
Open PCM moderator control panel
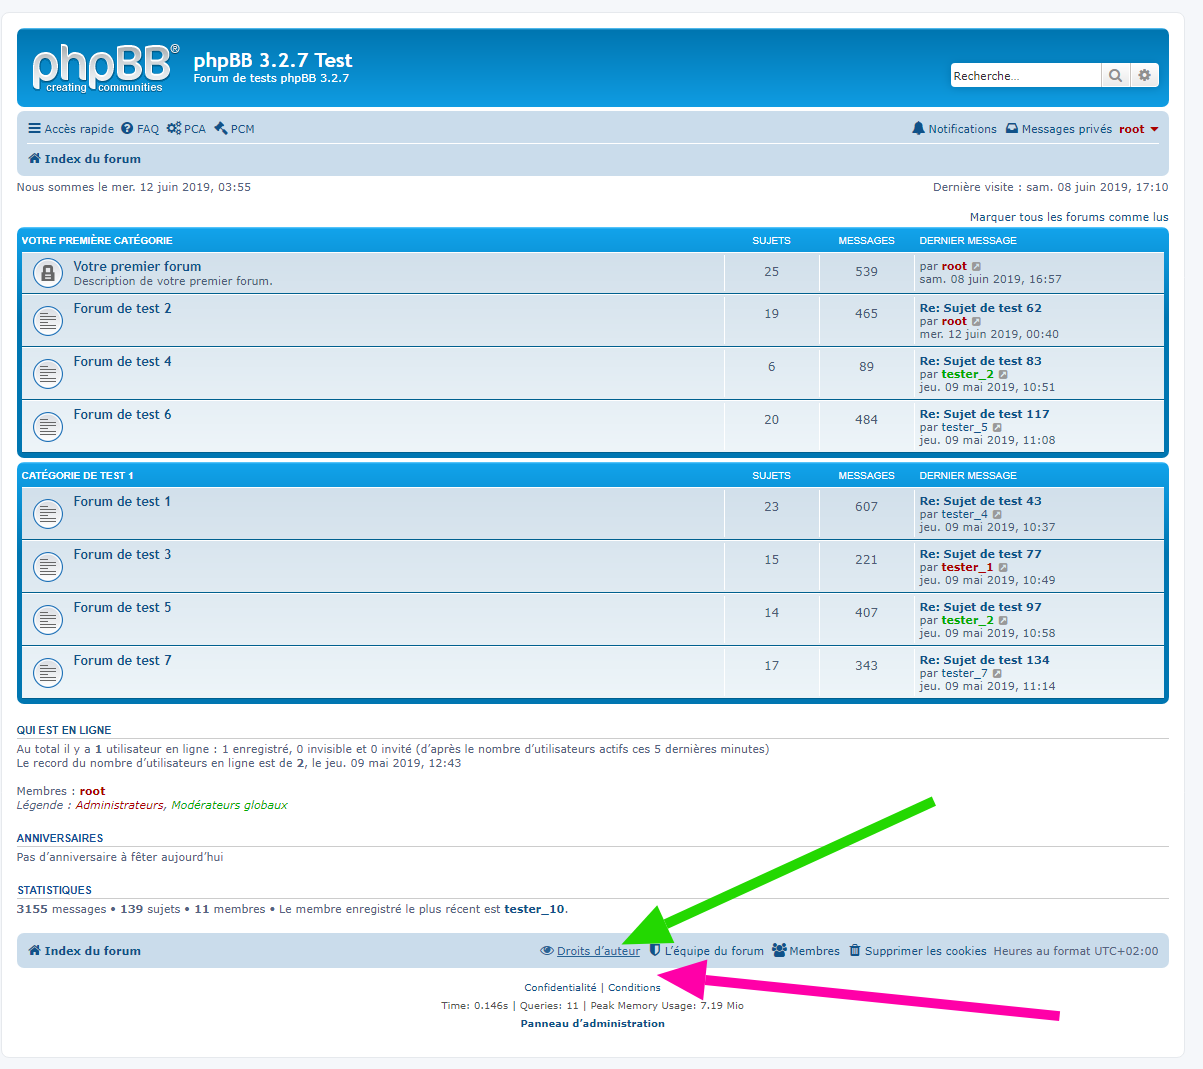[235, 129]
